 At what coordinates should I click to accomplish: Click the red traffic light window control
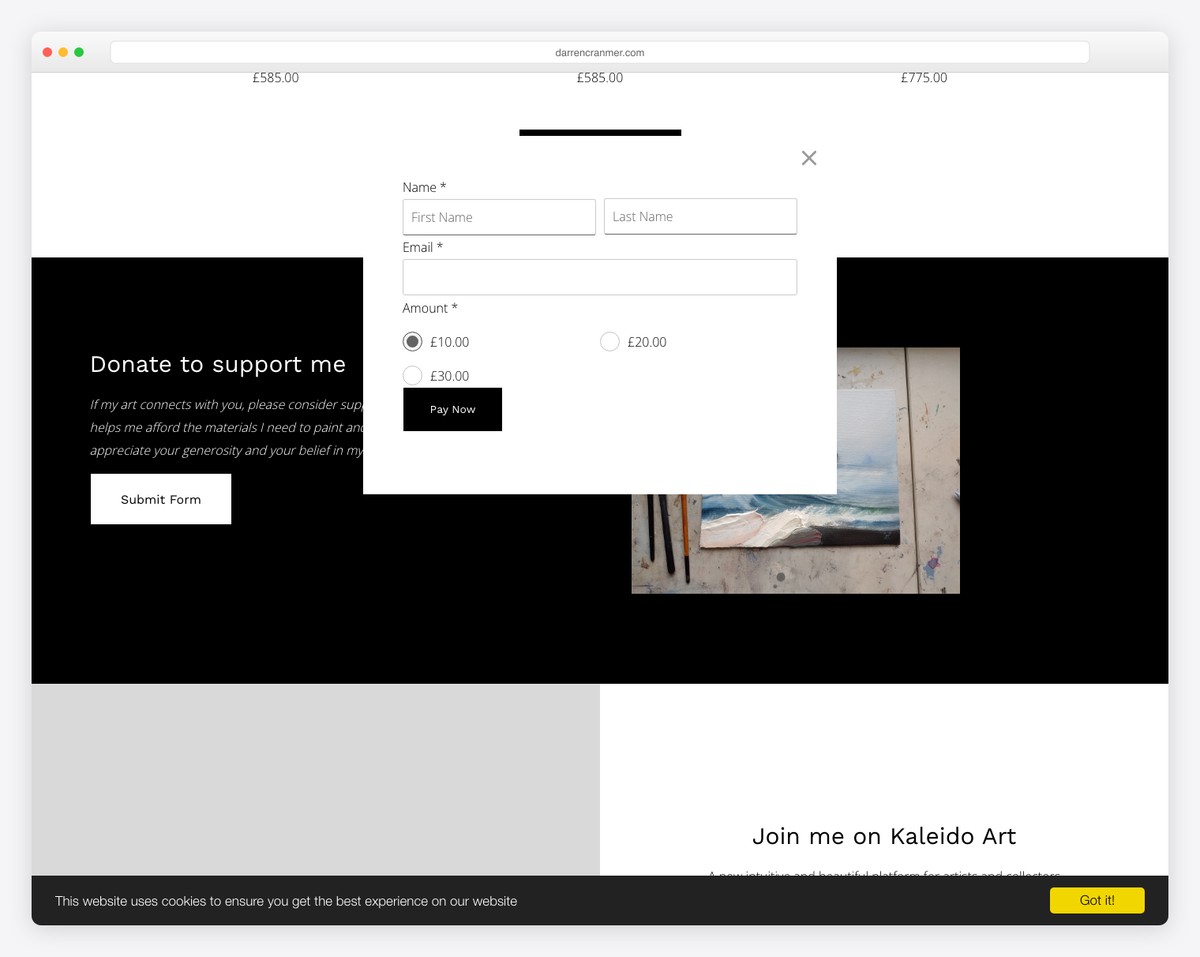click(x=47, y=51)
